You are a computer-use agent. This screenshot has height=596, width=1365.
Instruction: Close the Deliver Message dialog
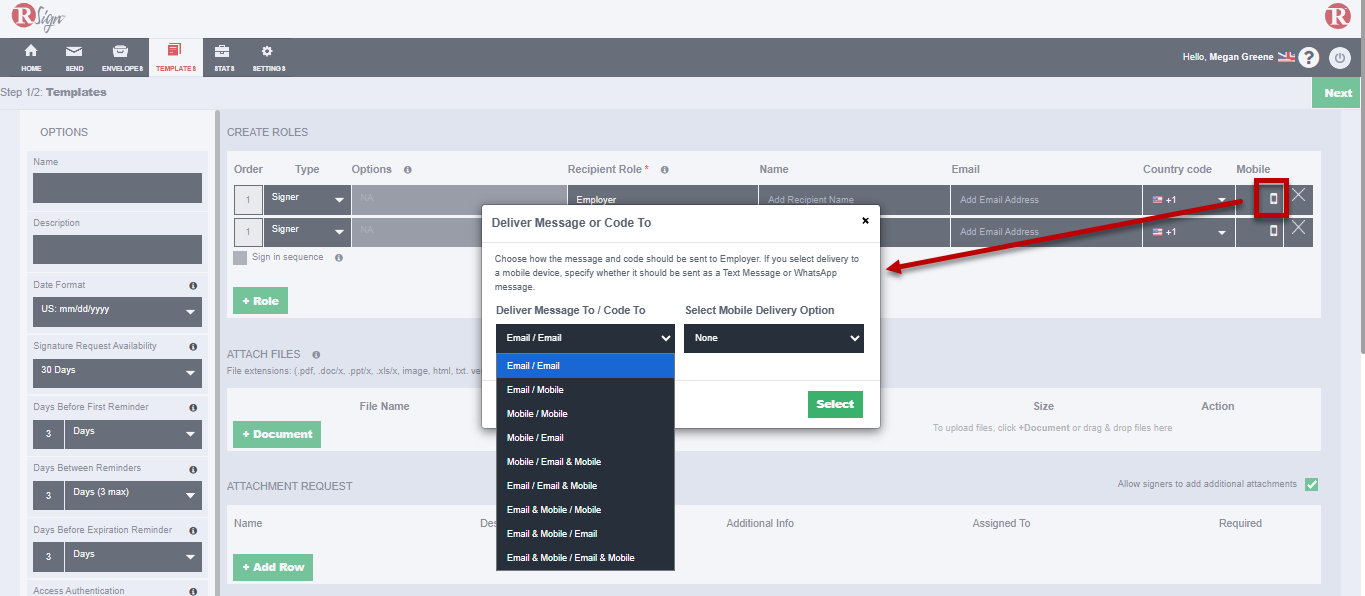[x=865, y=221]
